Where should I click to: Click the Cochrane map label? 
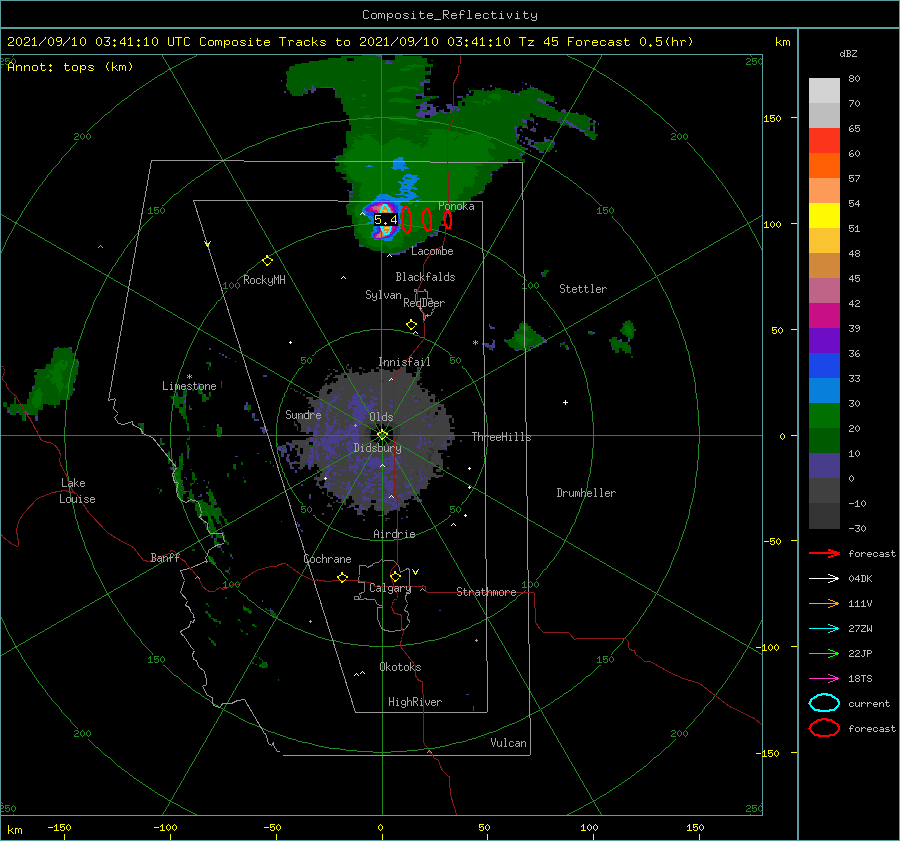tap(327, 559)
